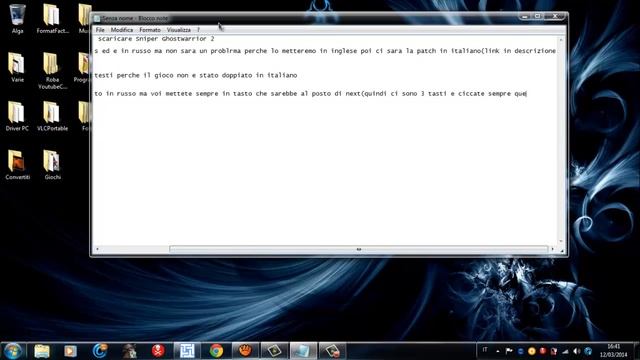The image size is (640, 360).
Task: Show hidden system tray icons
Action: pyautogui.click(x=498, y=351)
